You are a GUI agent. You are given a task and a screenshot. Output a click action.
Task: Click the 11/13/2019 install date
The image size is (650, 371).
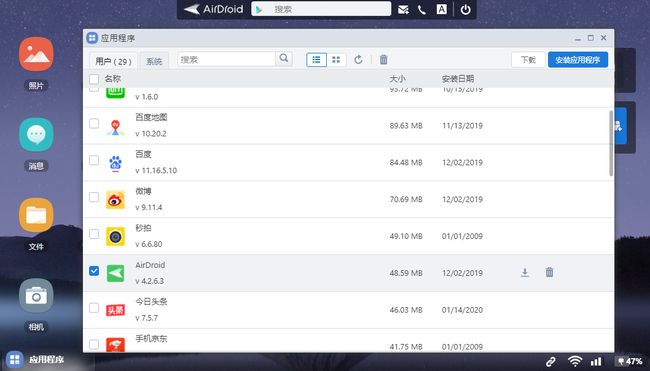click(462, 126)
